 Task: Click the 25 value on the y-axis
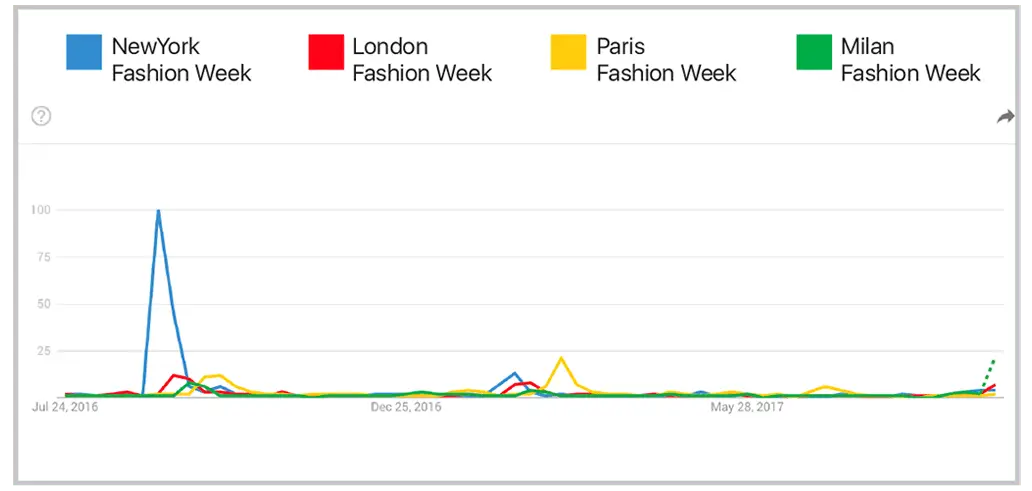[44, 351]
